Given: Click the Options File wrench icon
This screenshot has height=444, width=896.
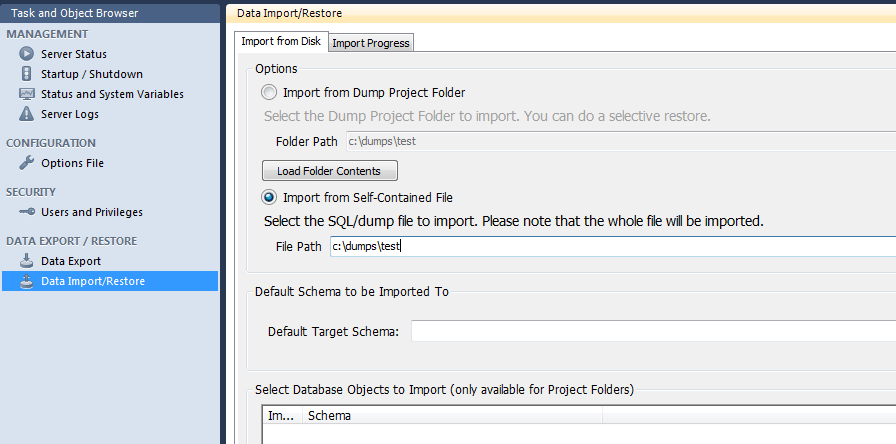Looking at the screenshot, I should tap(26, 163).
